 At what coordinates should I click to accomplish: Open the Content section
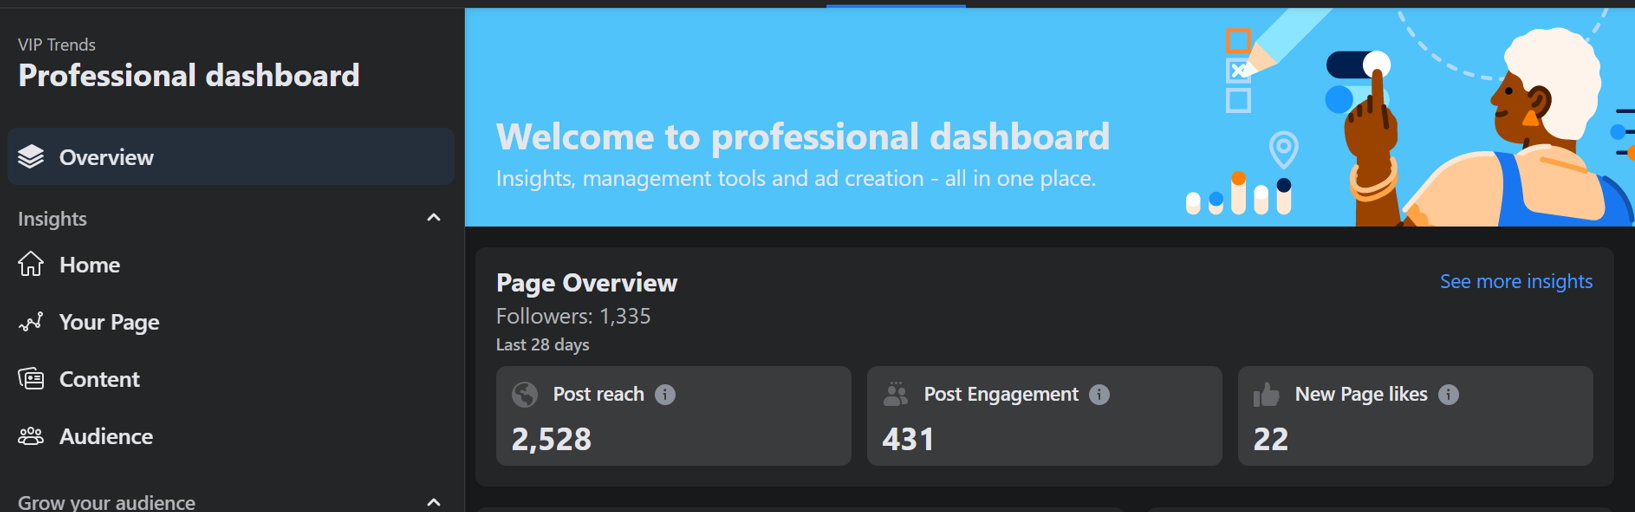pyautogui.click(x=231, y=379)
